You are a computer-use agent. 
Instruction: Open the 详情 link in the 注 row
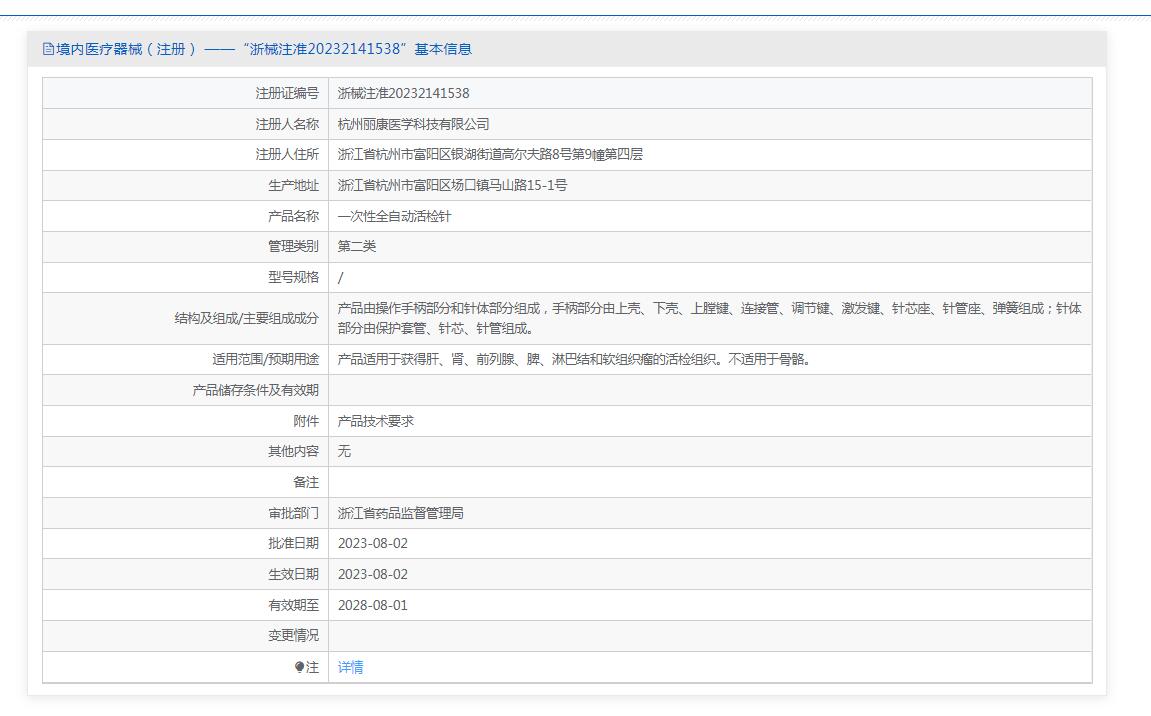tap(350, 667)
